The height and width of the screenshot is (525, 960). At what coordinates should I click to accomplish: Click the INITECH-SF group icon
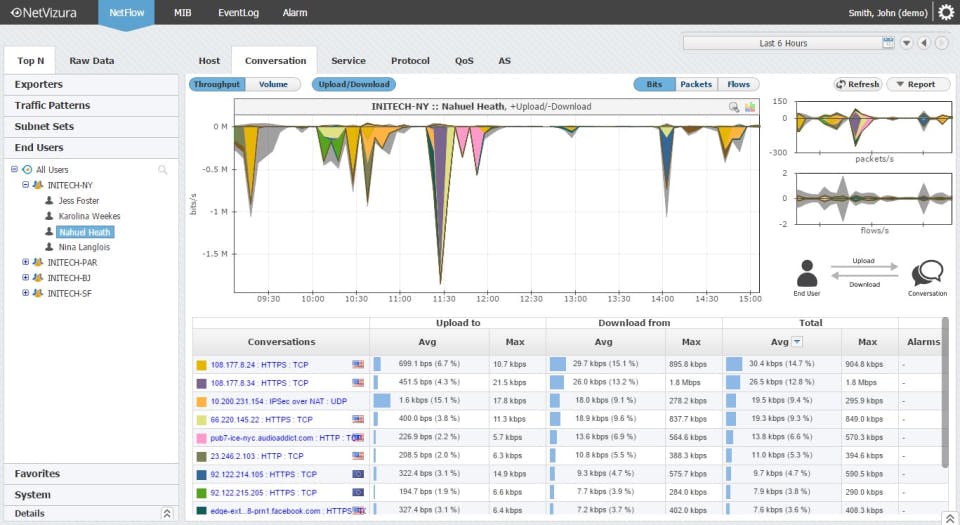[x=38, y=293]
